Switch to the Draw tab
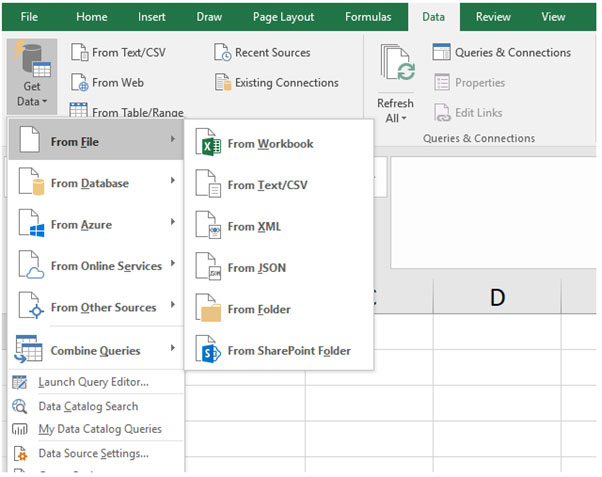Viewport: 602px width, 477px height. pyautogui.click(x=209, y=17)
